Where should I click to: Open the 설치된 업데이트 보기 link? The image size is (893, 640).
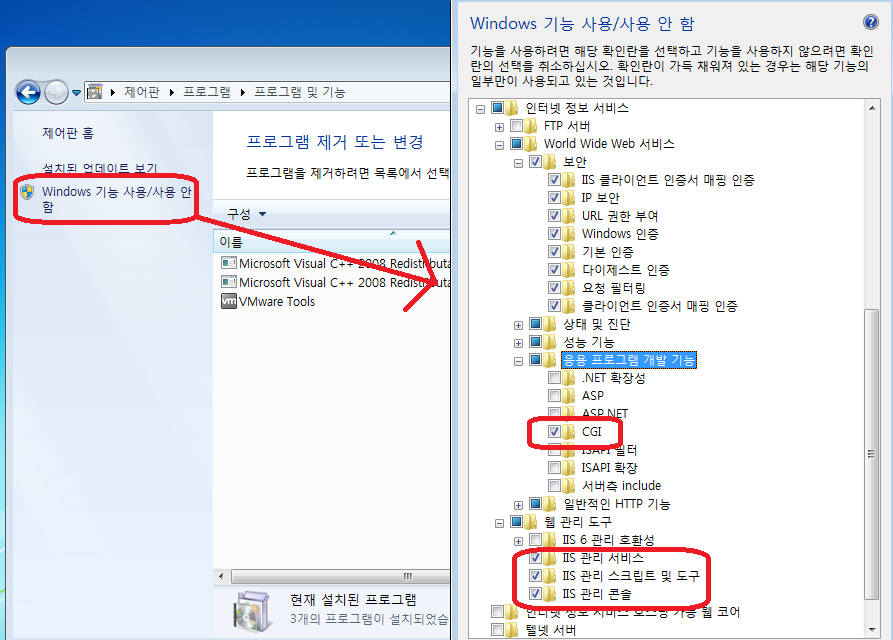tap(100, 168)
